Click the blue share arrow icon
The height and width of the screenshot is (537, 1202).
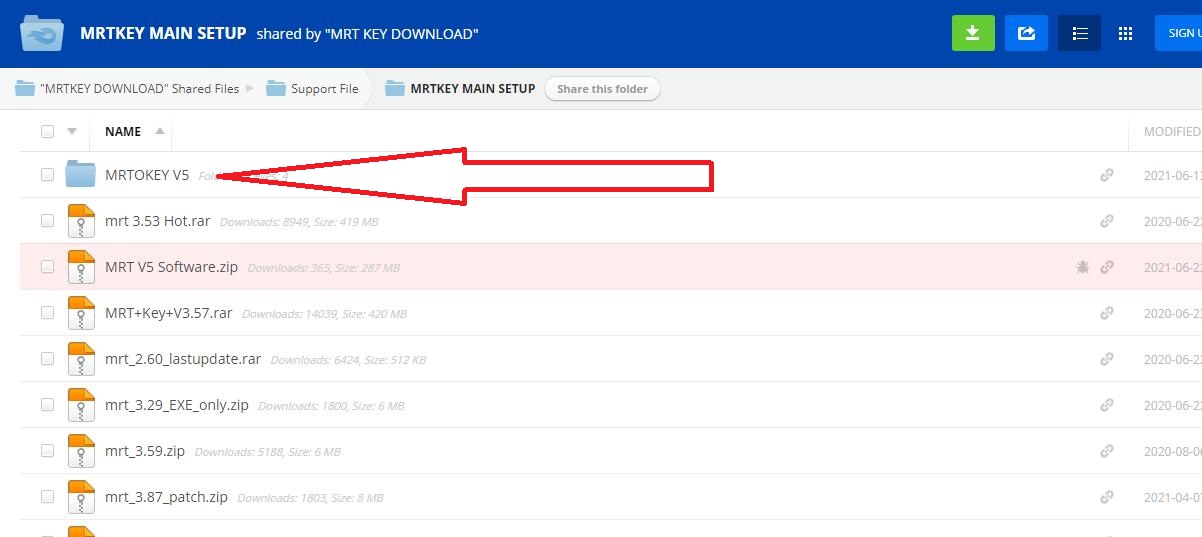point(1025,33)
